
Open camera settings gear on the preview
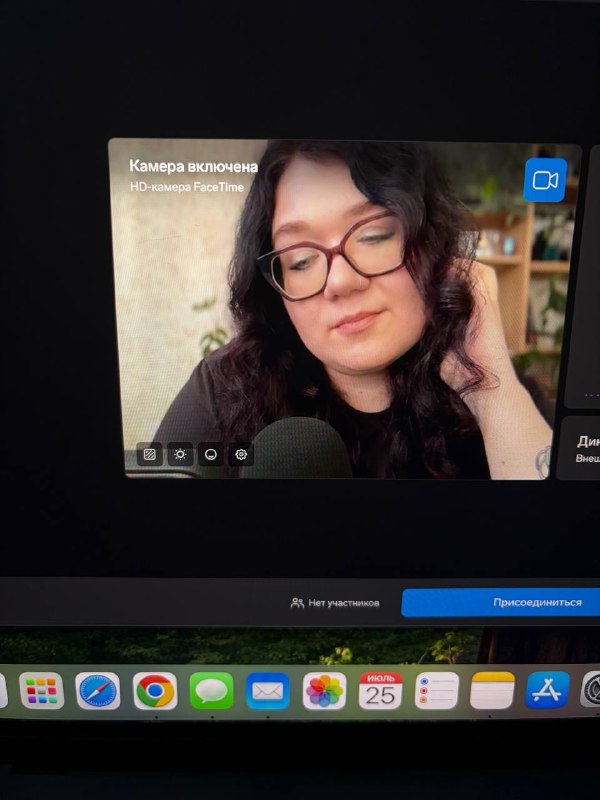click(x=241, y=454)
